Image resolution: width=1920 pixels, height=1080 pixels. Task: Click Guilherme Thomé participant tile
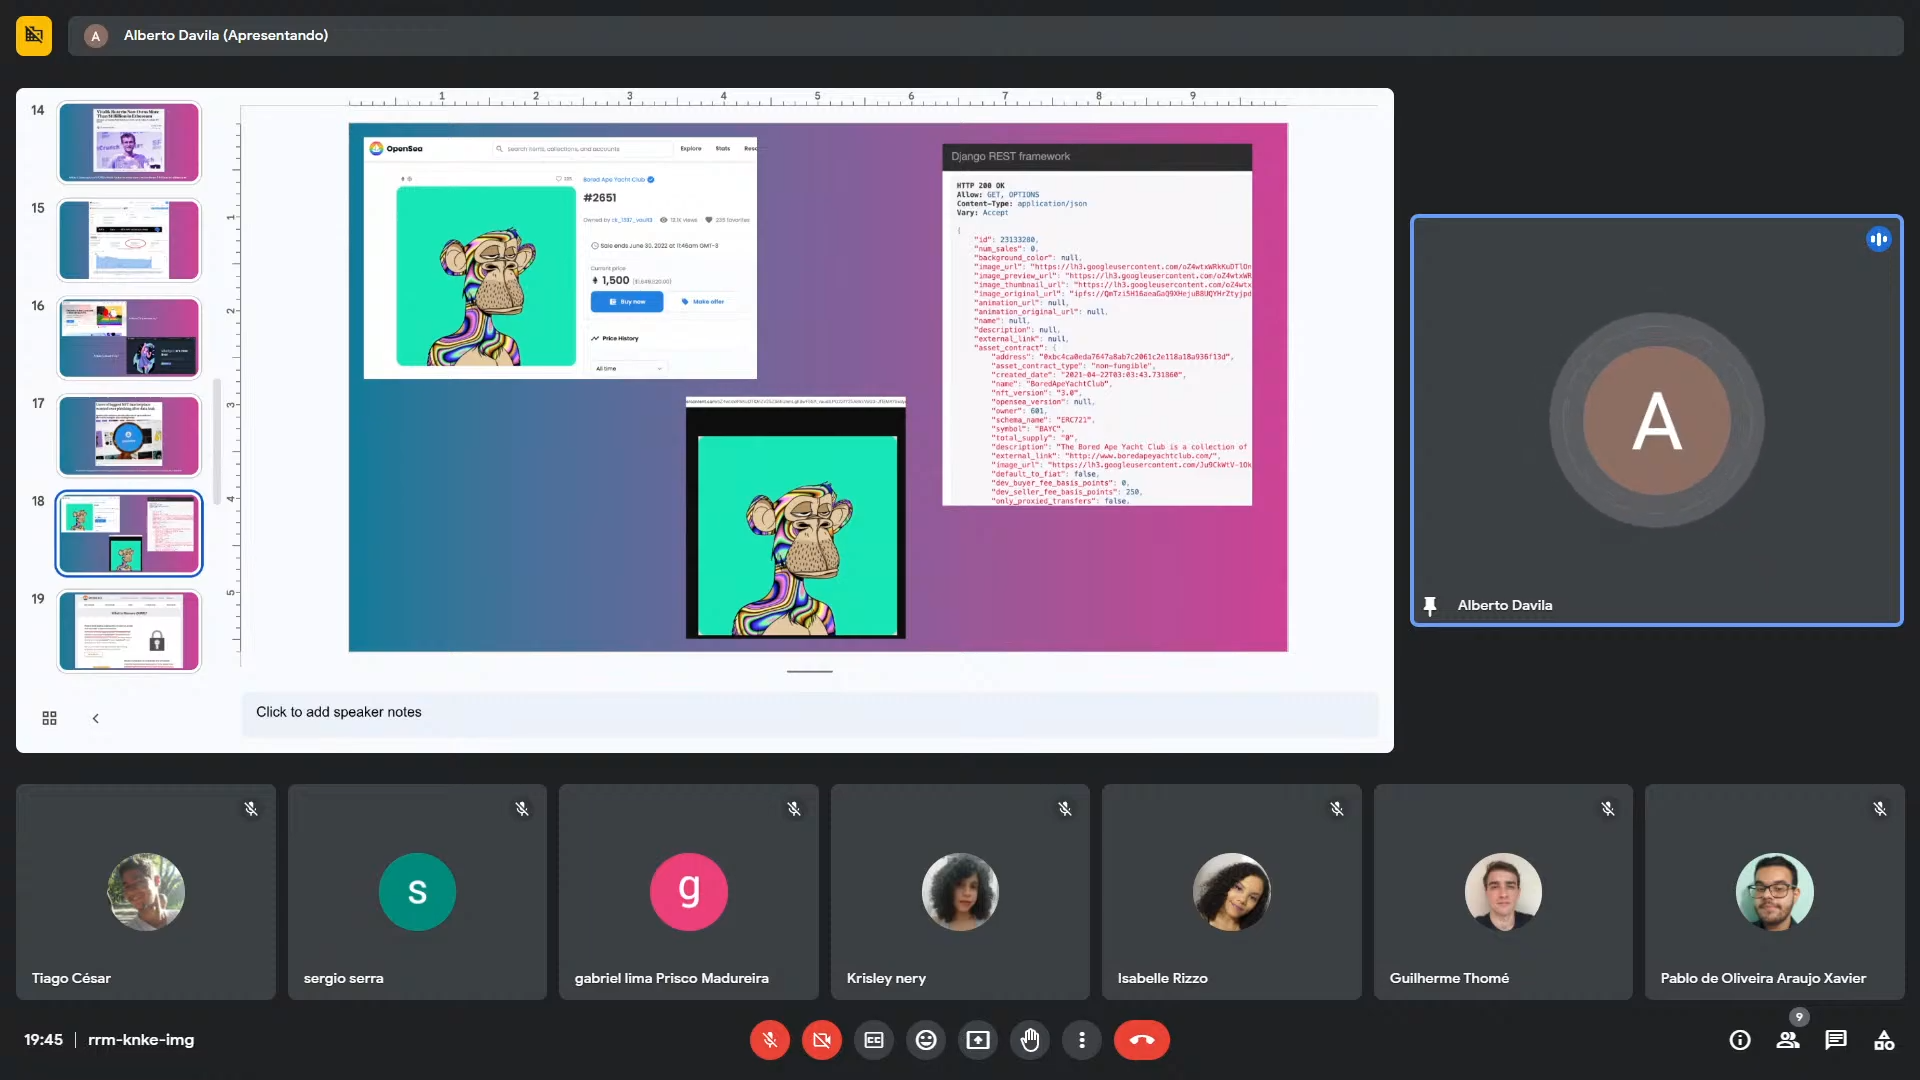[x=1503, y=892]
